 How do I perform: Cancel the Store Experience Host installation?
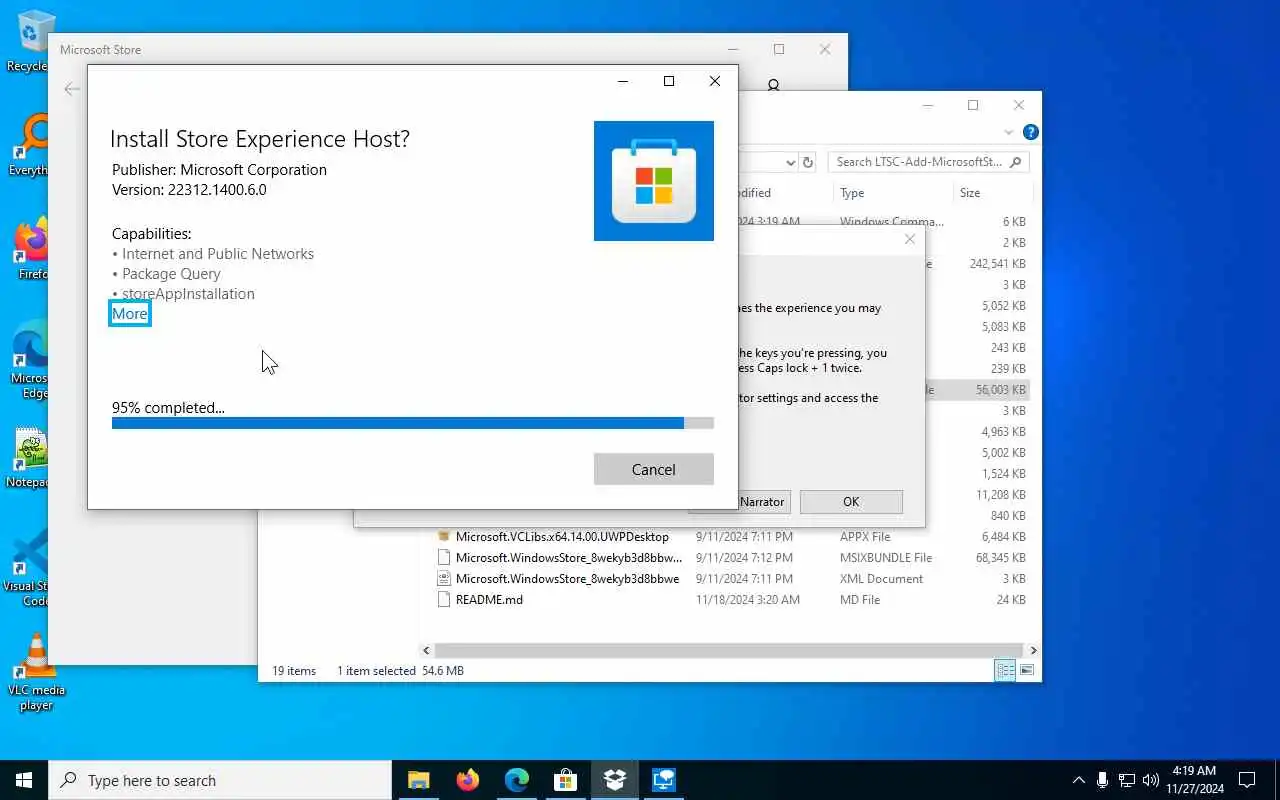point(653,469)
